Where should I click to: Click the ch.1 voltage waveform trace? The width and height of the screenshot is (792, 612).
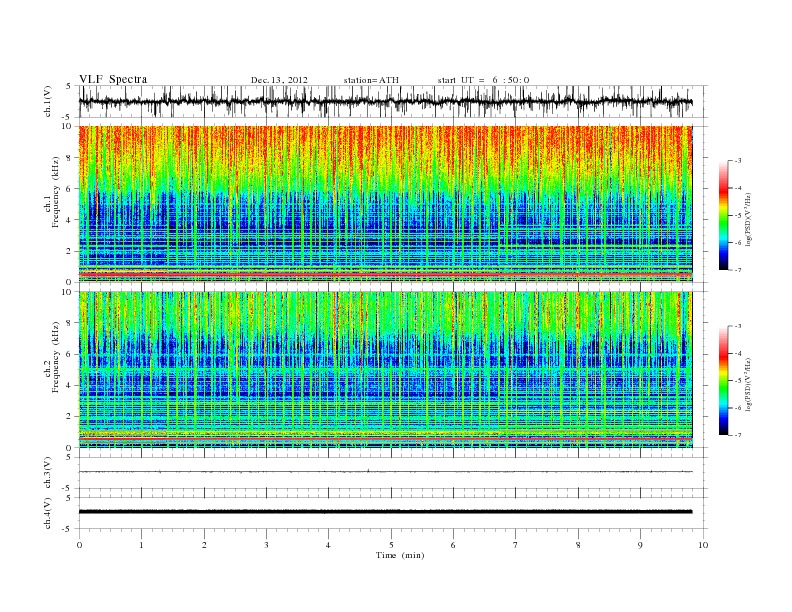point(386,102)
